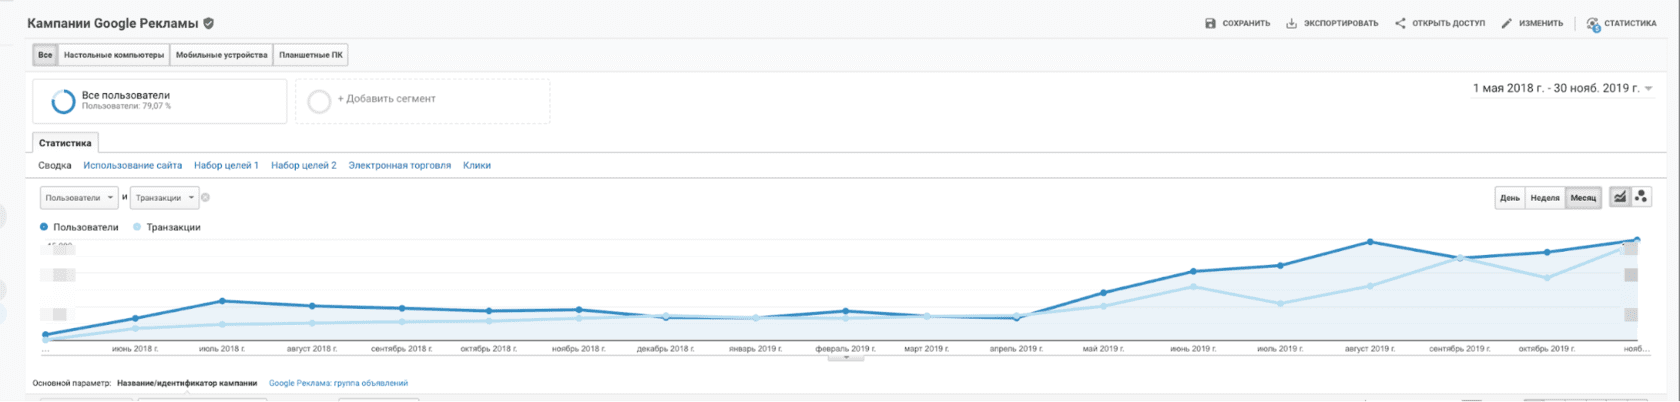Viewport: 1680px width, 402px height.
Task: Set chart granularity to Неделя
Action: [1545, 198]
